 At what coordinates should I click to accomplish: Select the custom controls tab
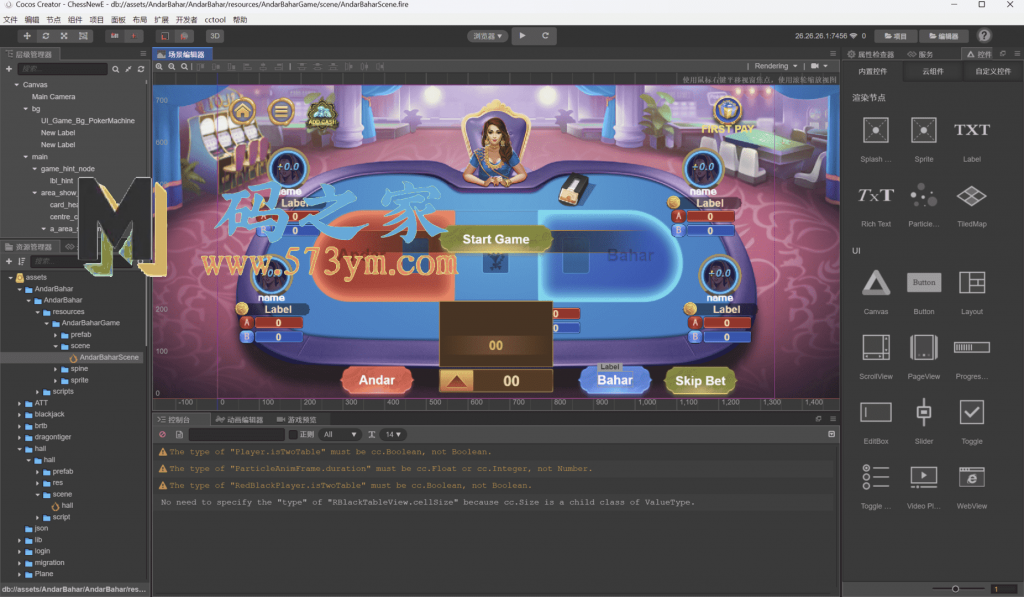(x=993, y=71)
